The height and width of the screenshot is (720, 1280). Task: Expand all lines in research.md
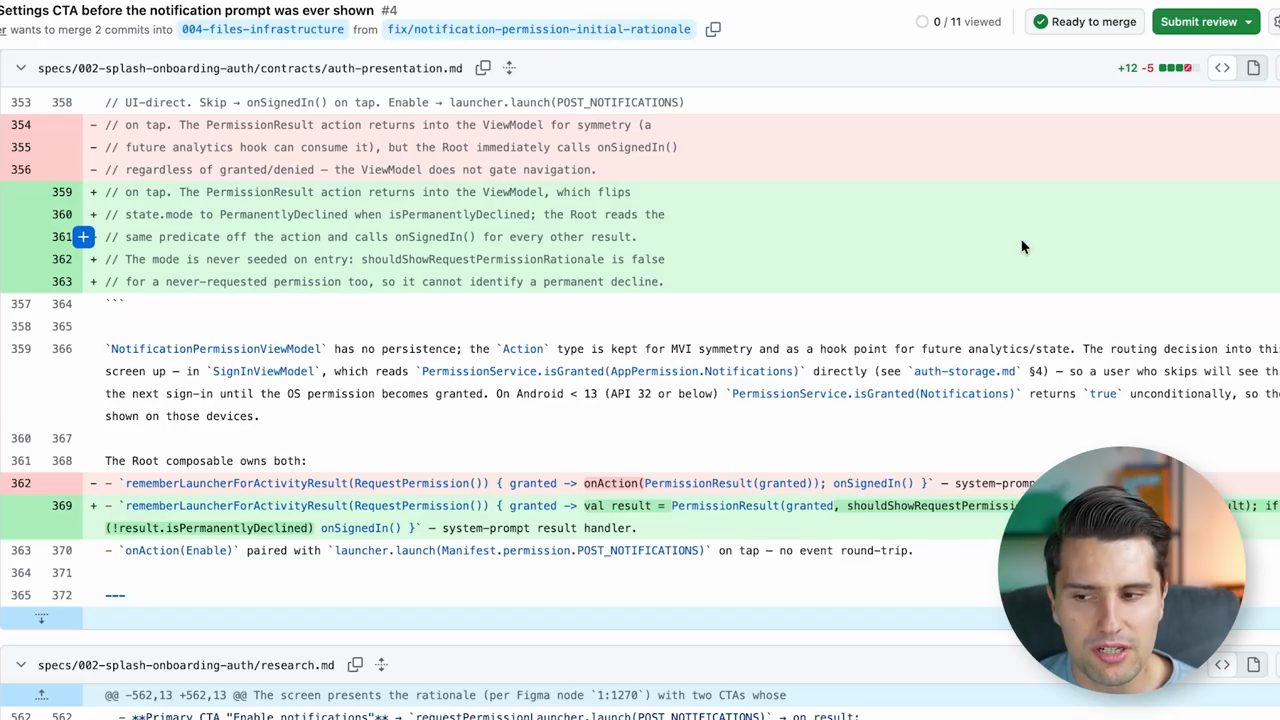(x=381, y=665)
